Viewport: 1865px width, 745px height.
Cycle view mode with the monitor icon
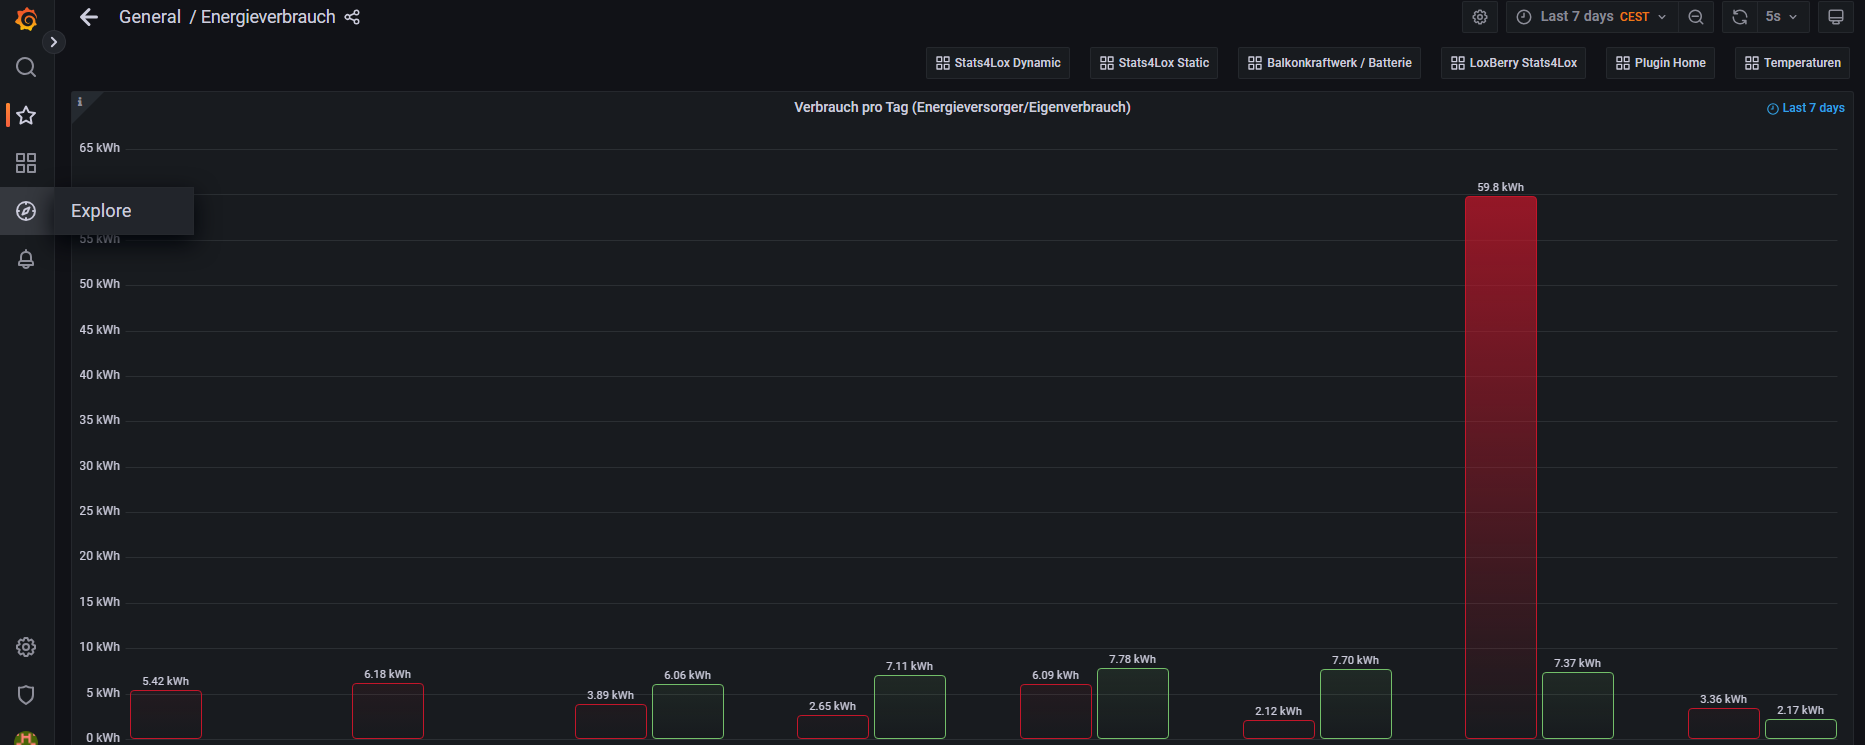1836,17
